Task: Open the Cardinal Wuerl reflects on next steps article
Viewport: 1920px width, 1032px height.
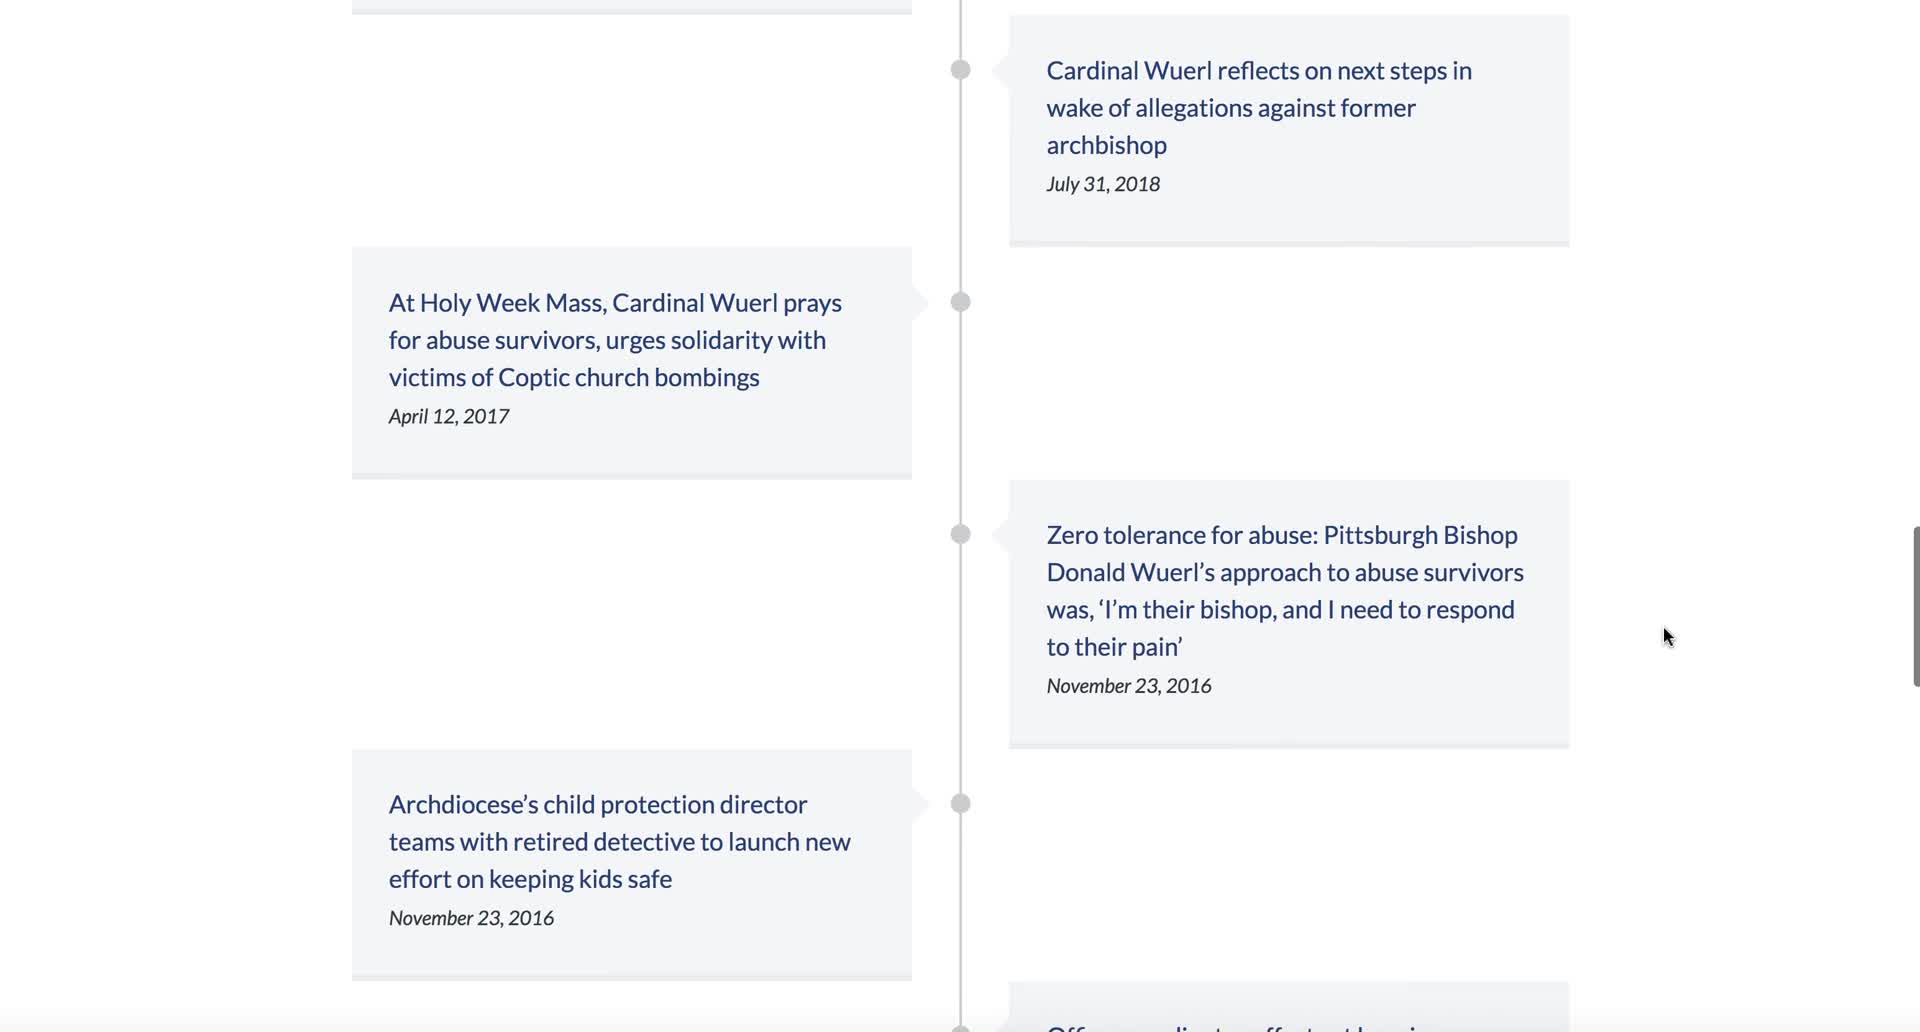Action: [x=1258, y=107]
